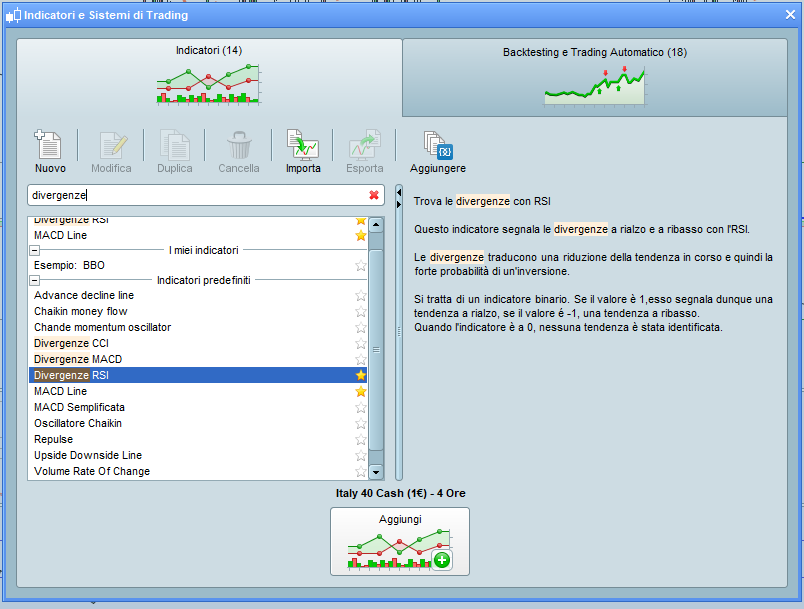This screenshot has height=609, width=804.
Task: Click the Importa import icon
Action: click(303, 145)
